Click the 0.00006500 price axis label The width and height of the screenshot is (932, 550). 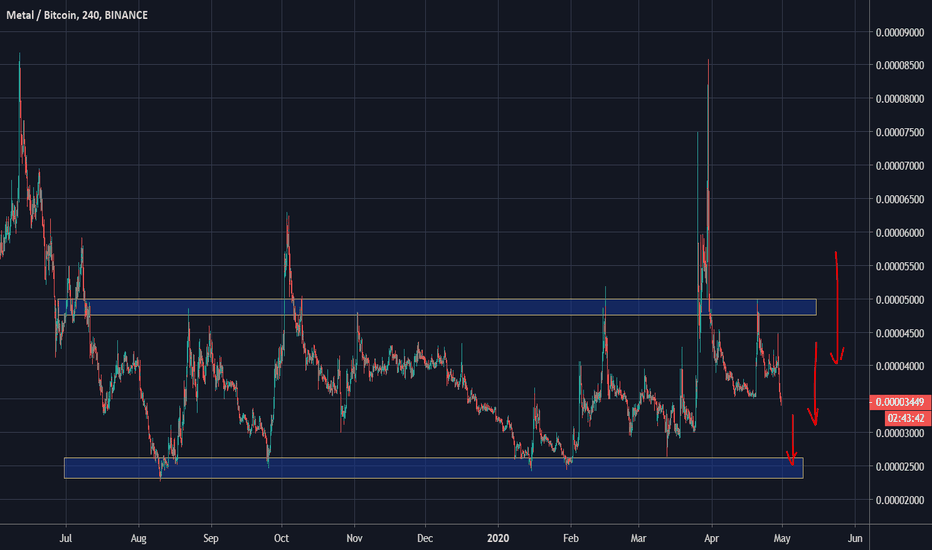pos(899,199)
